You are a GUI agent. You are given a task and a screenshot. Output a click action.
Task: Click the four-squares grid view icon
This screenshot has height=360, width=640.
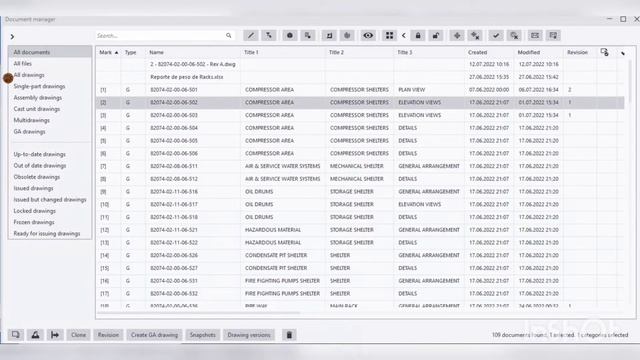point(389,36)
